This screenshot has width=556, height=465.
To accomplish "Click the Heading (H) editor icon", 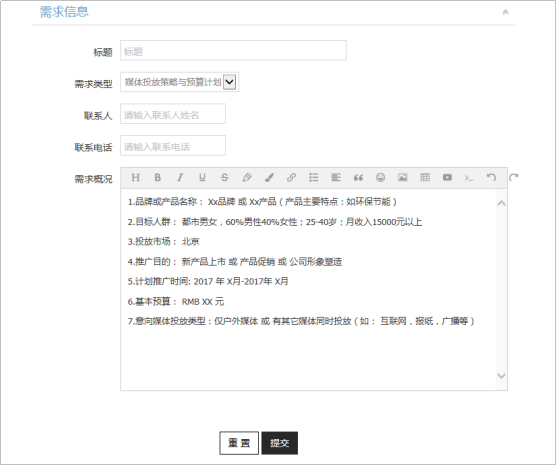I will [x=135, y=177].
